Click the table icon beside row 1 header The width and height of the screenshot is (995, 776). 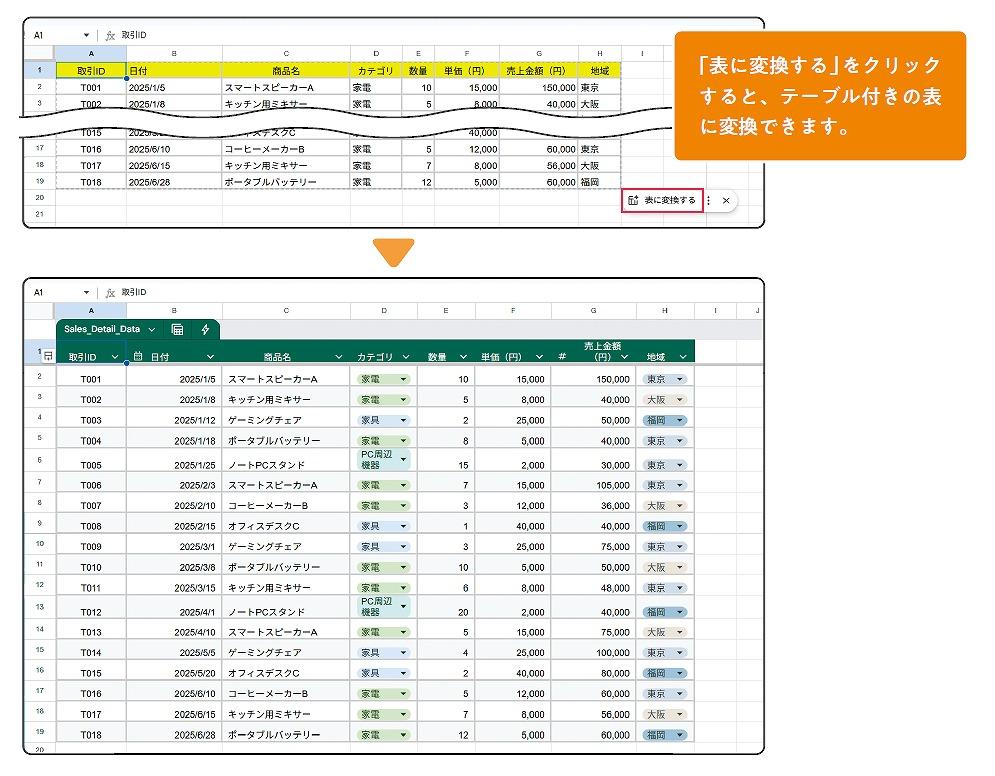[x=48, y=356]
